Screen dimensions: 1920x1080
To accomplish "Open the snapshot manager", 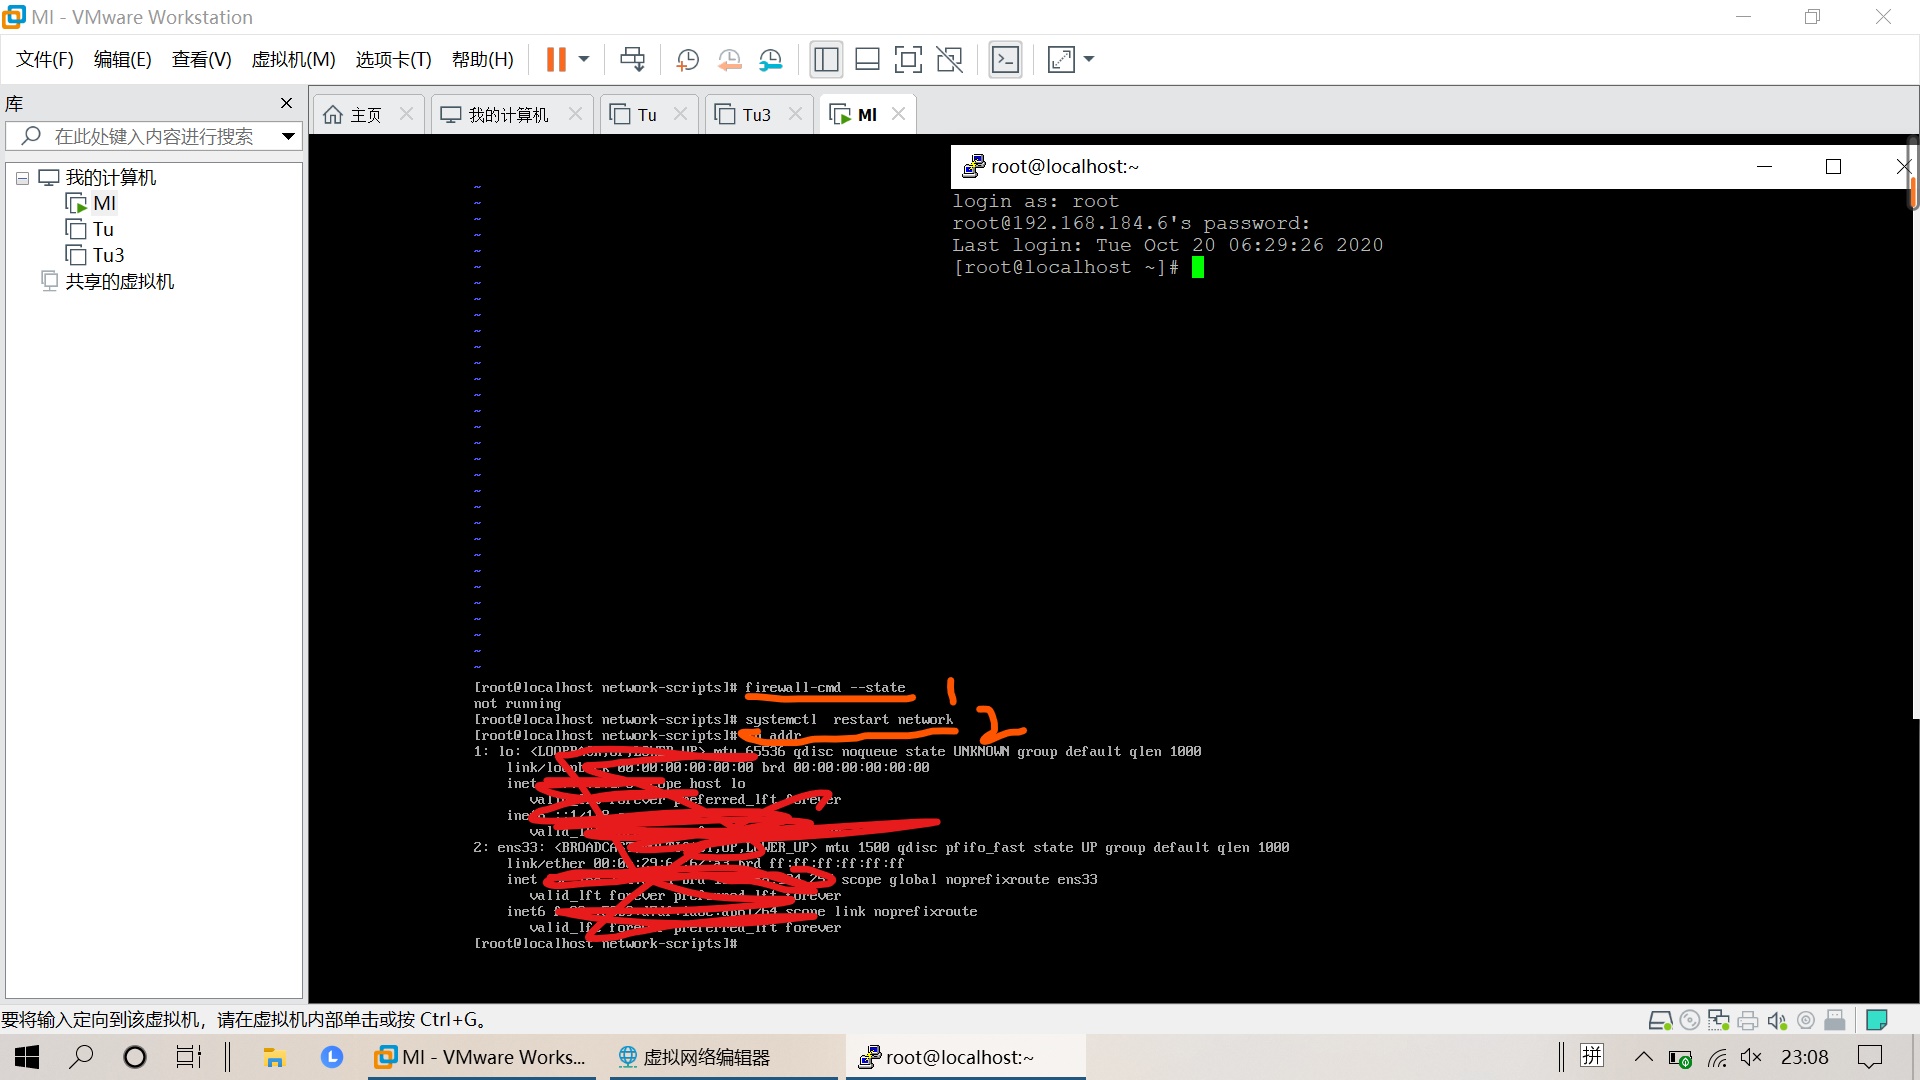I will tap(770, 60).
